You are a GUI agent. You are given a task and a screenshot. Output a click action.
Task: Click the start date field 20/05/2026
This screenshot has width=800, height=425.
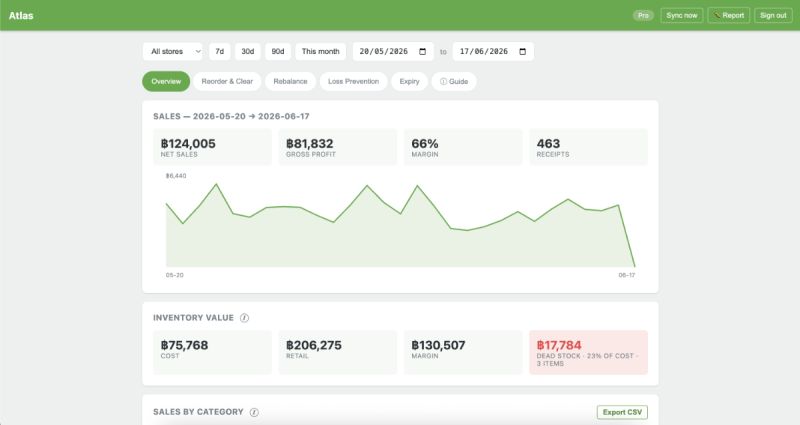[393, 52]
